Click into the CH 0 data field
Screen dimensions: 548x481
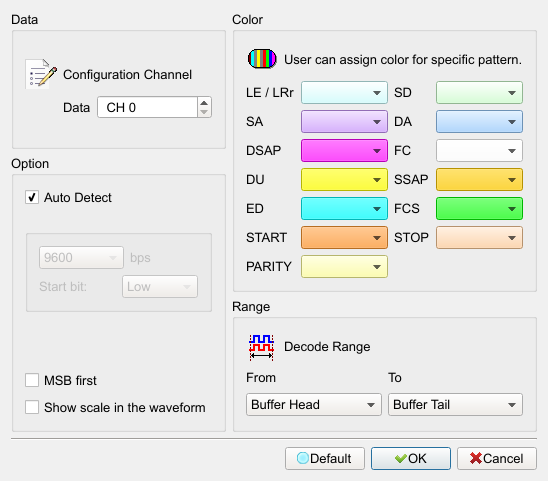(147, 107)
